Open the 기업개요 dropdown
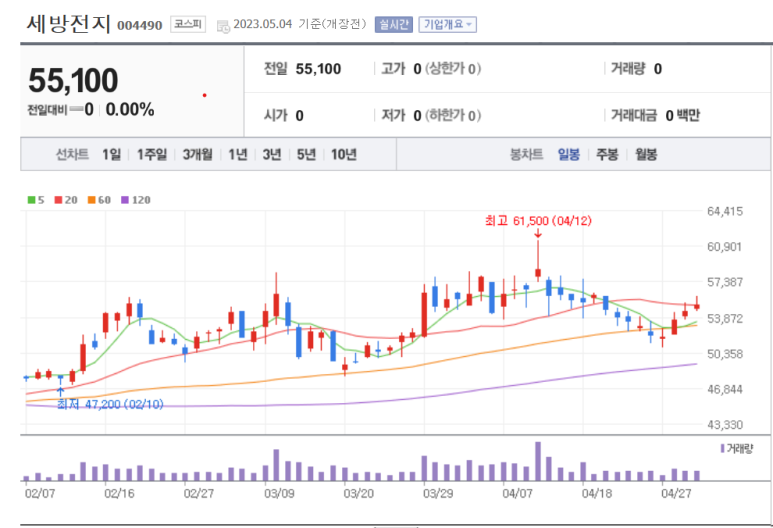Screen dimensions: 773x528 tap(448, 24)
